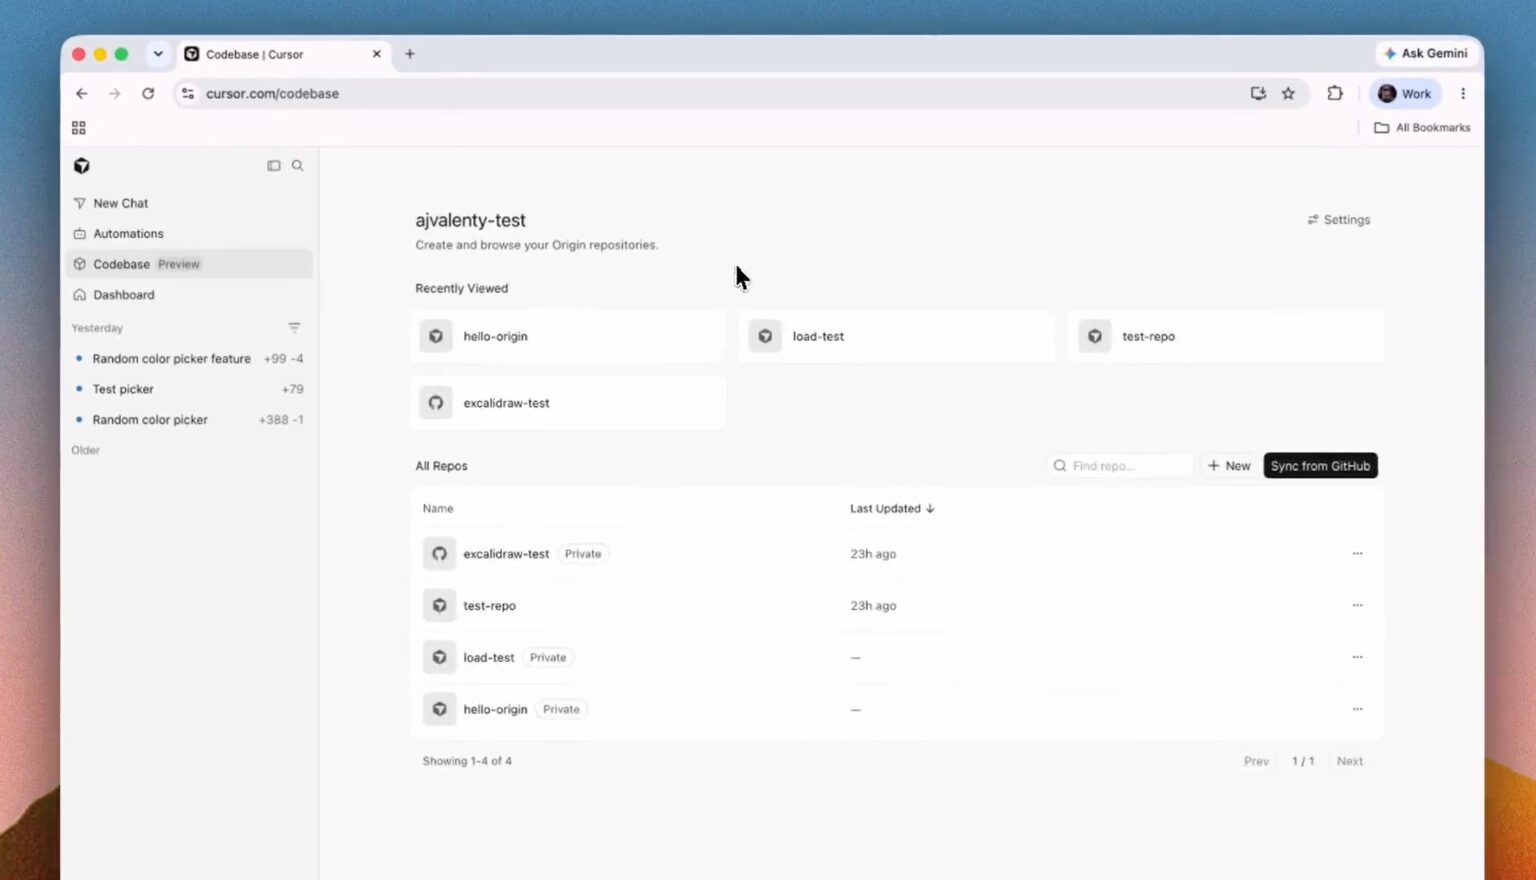This screenshot has width=1536, height=880.
Task: Open the apps grid icon in bookmarks bar
Action: pos(79,128)
